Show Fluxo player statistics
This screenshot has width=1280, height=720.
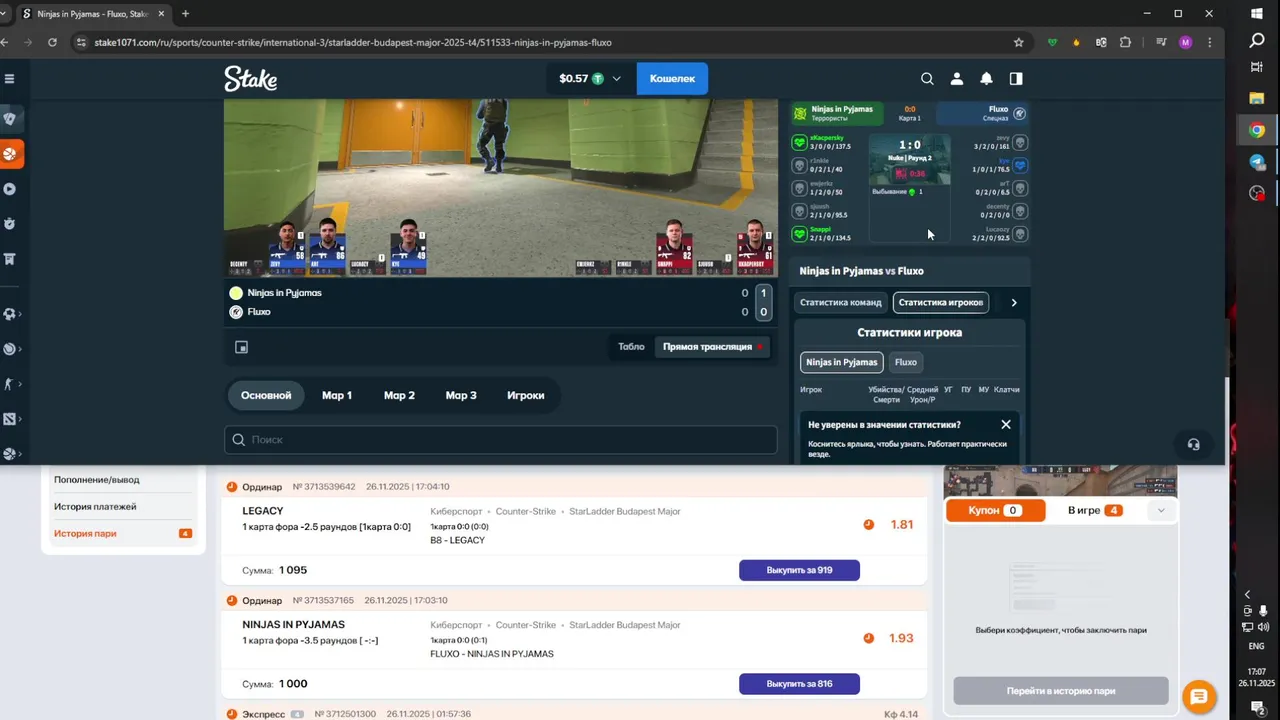tap(906, 362)
